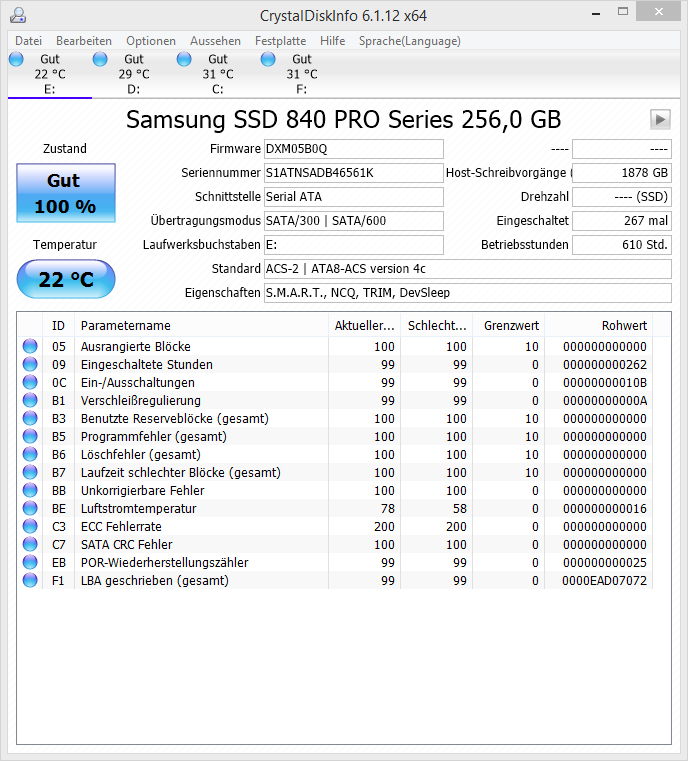Click status orb of POR-Wiederherstellungszähler row
This screenshot has width=688, height=761.
[x=30, y=562]
